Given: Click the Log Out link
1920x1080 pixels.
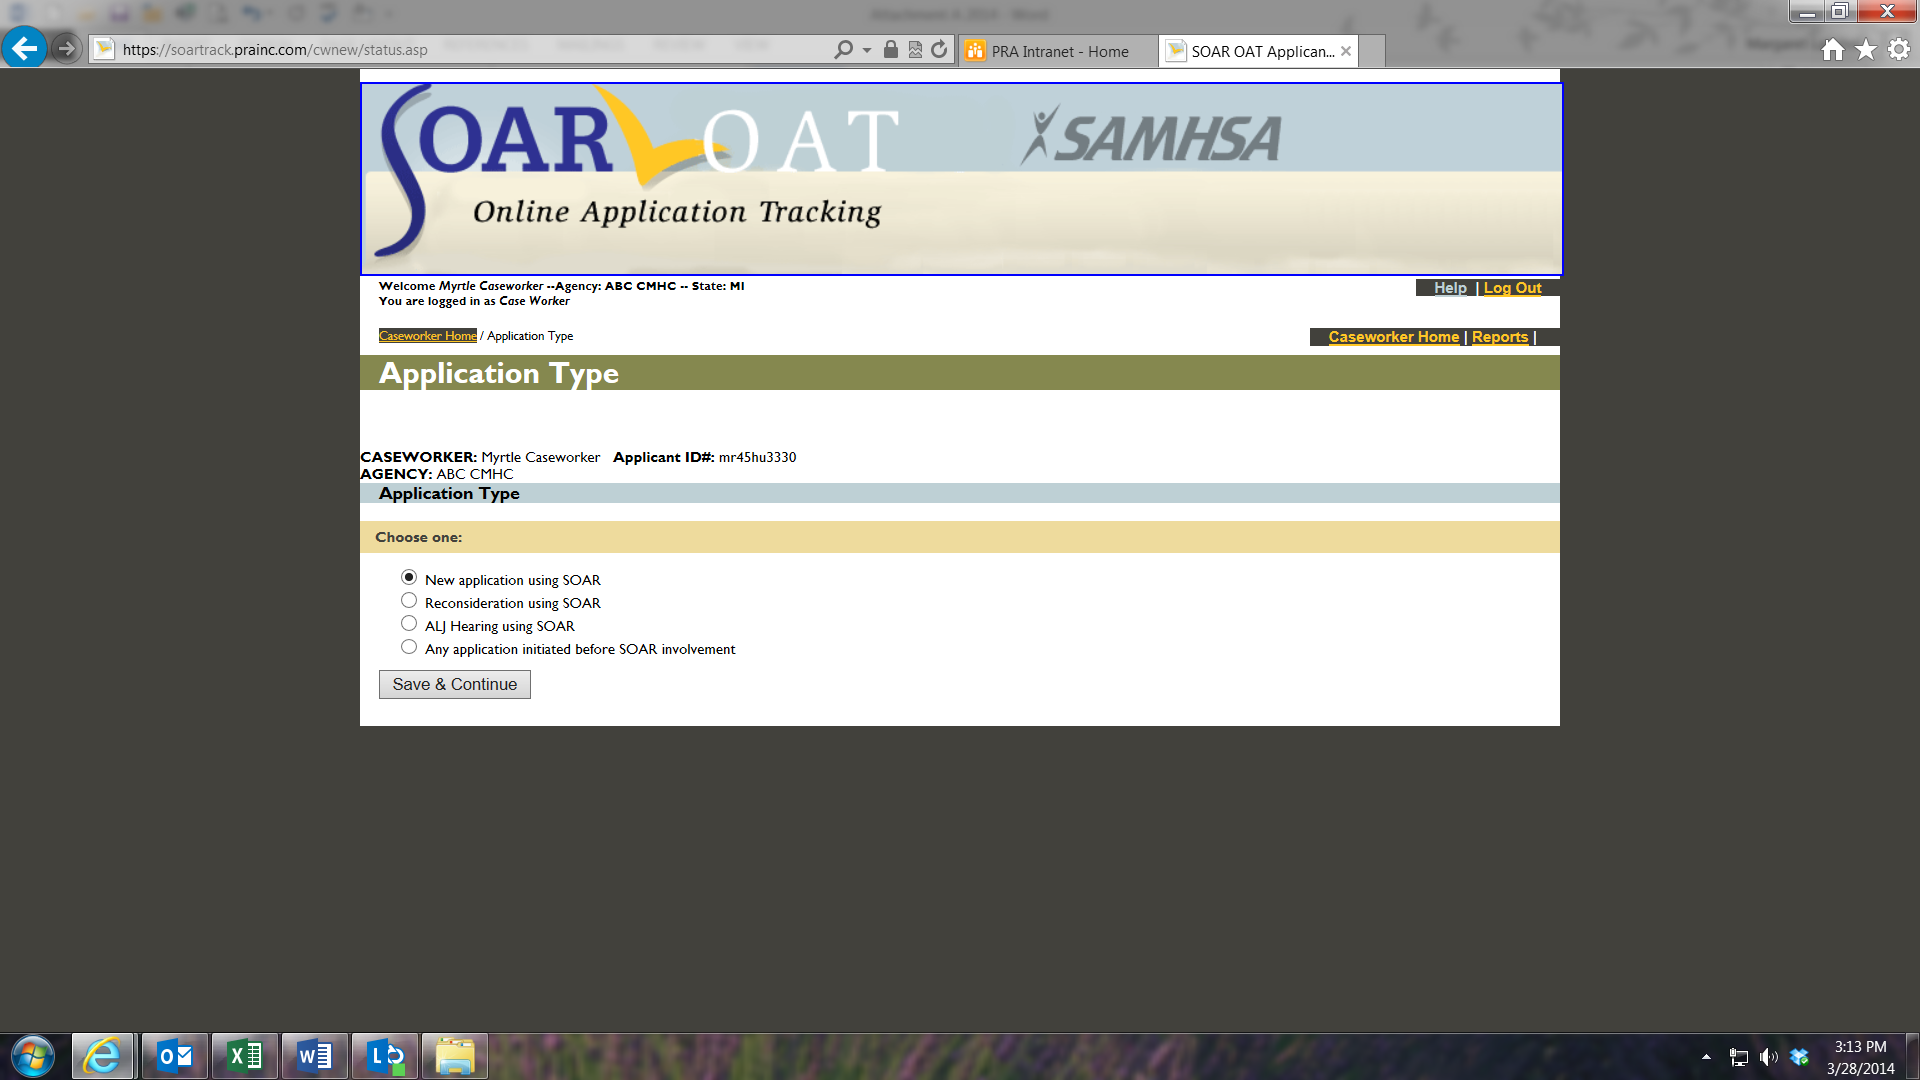Looking at the screenshot, I should point(1512,288).
